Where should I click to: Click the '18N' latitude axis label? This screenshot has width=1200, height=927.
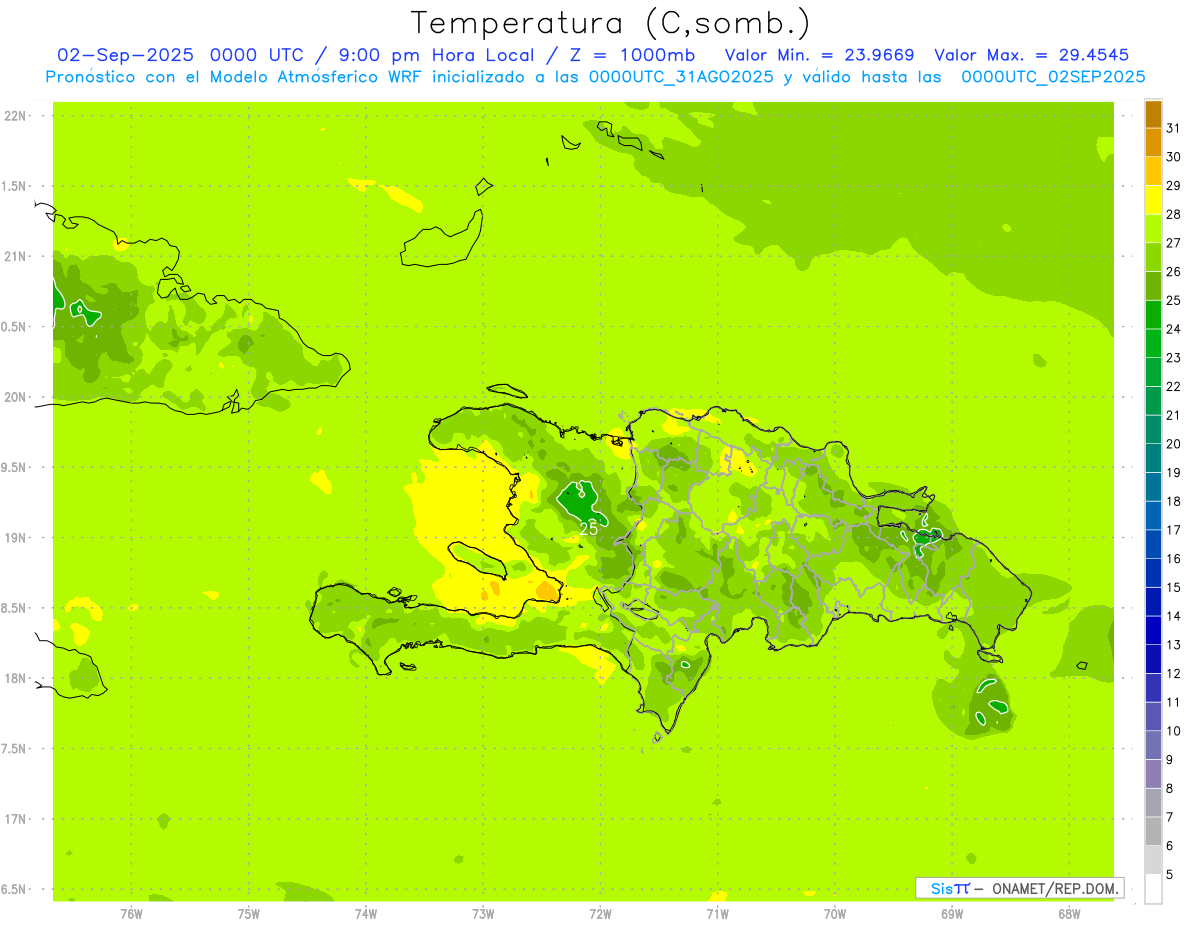click(x=16, y=678)
